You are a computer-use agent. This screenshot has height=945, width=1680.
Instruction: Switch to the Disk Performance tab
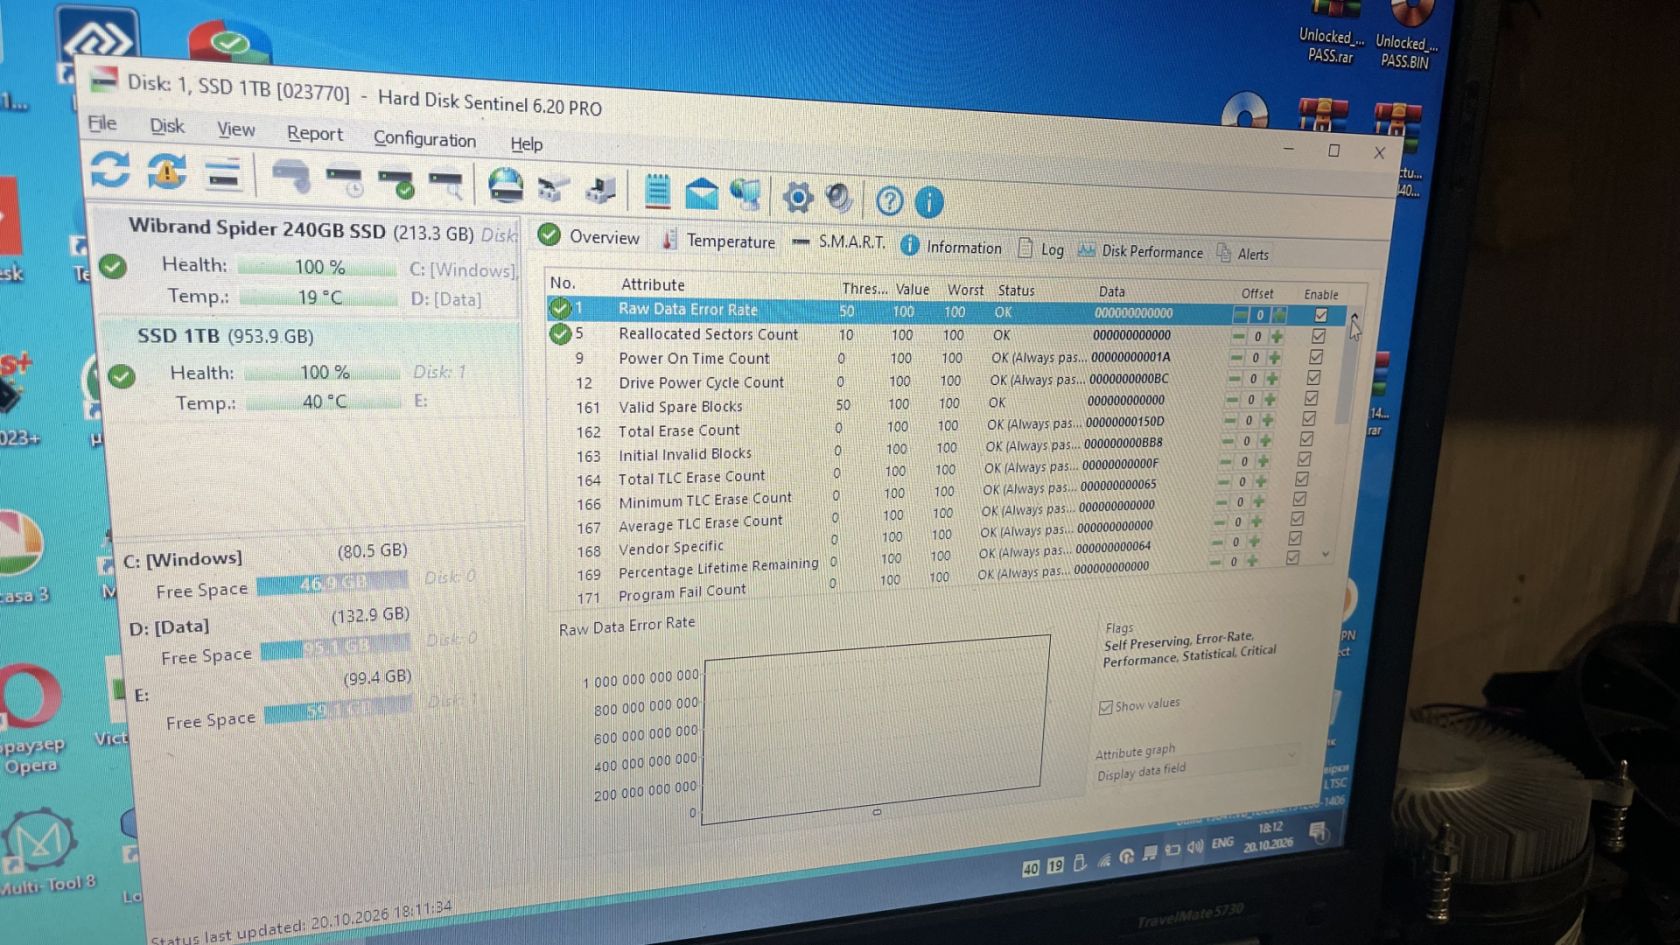(1141, 251)
